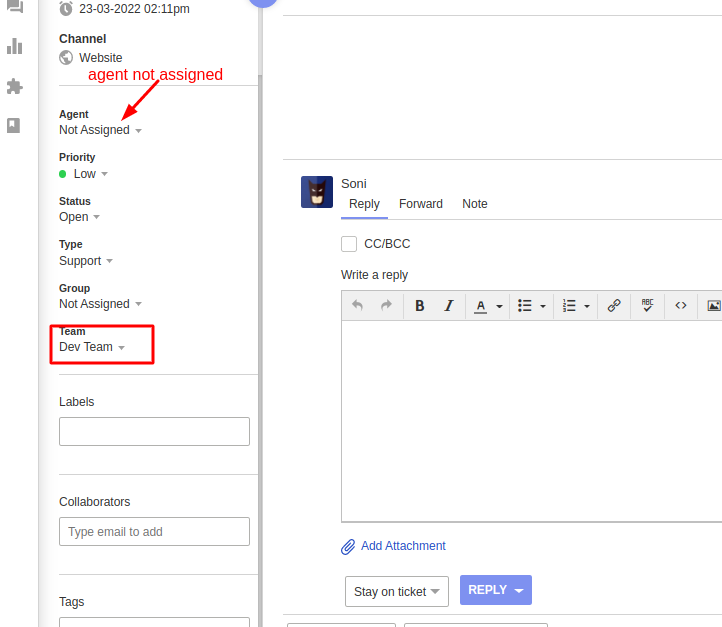This screenshot has width=722, height=627.
Task: Toggle italic formatting in the reply editor
Action: click(x=449, y=306)
